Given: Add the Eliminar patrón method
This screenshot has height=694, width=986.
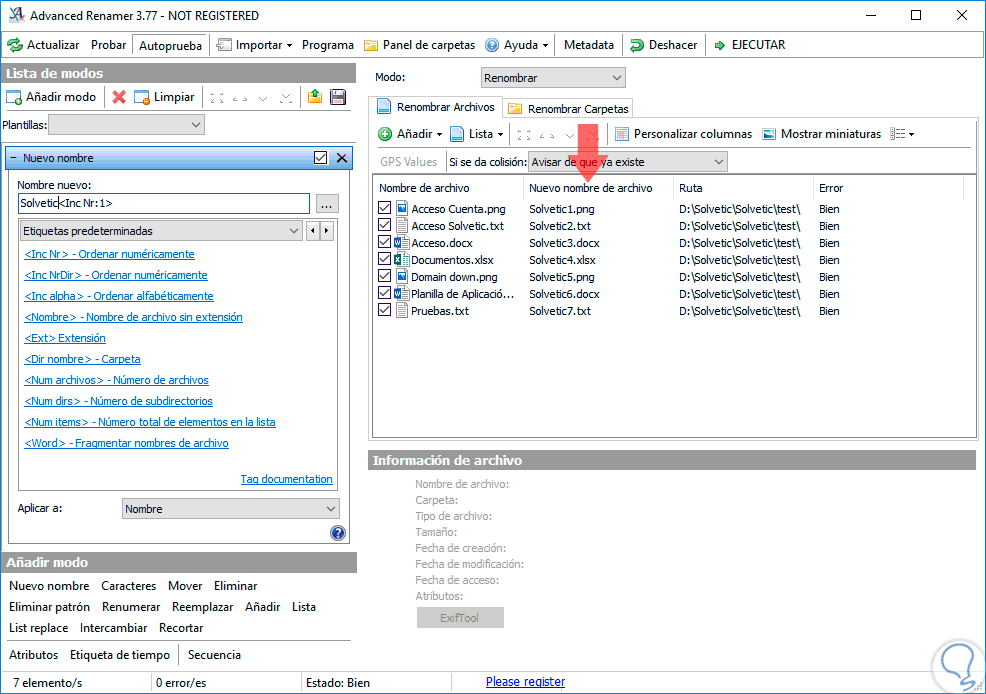Looking at the screenshot, I should pos(49,607).
